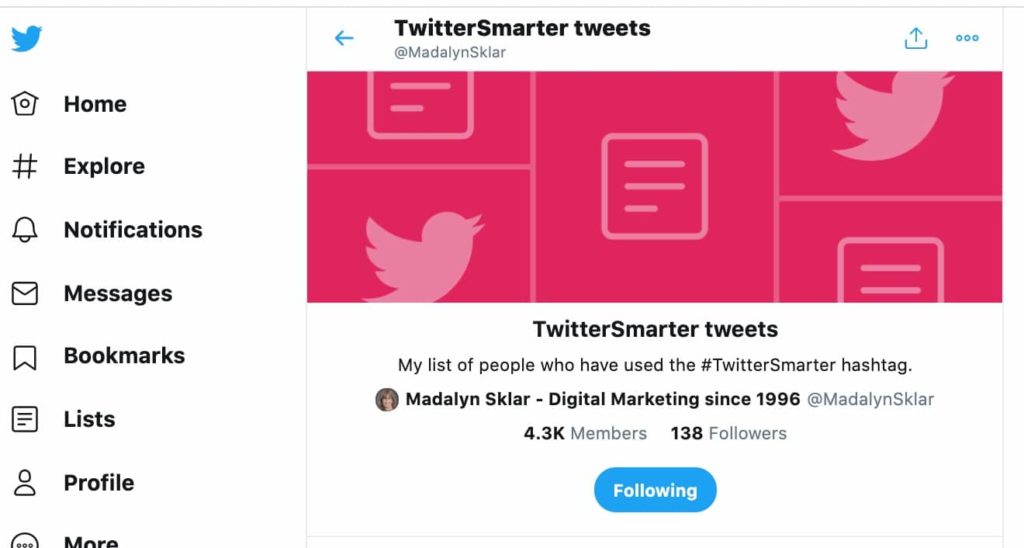Click the Home house icon
This screenshot has height=548, width=1024.
click(x=25, y=103)
